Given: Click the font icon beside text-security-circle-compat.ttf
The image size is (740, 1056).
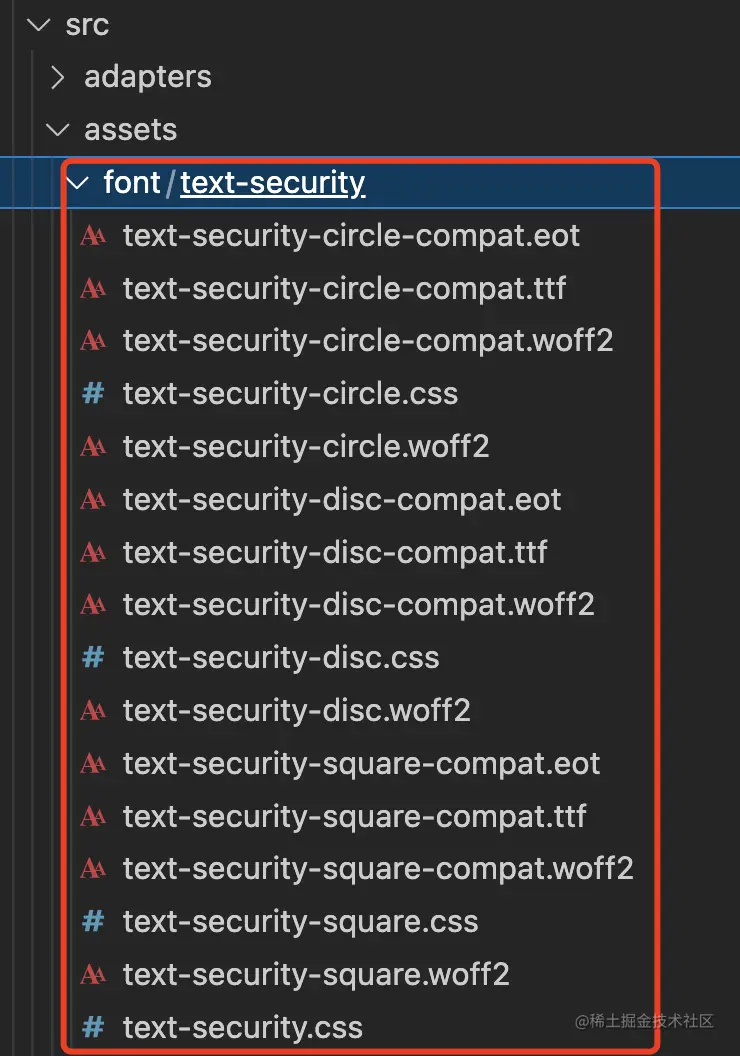Looking at the screenshot, I should [93, 288].
